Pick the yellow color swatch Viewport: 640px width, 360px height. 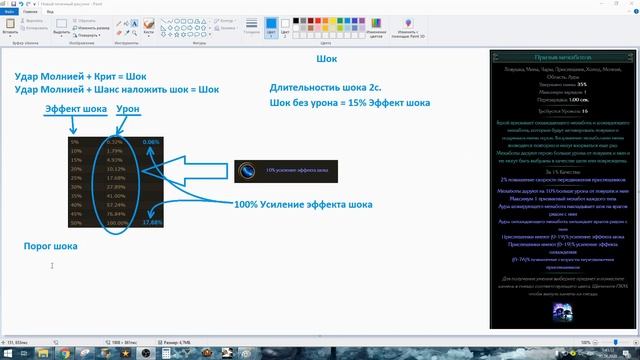coord(333,20)
